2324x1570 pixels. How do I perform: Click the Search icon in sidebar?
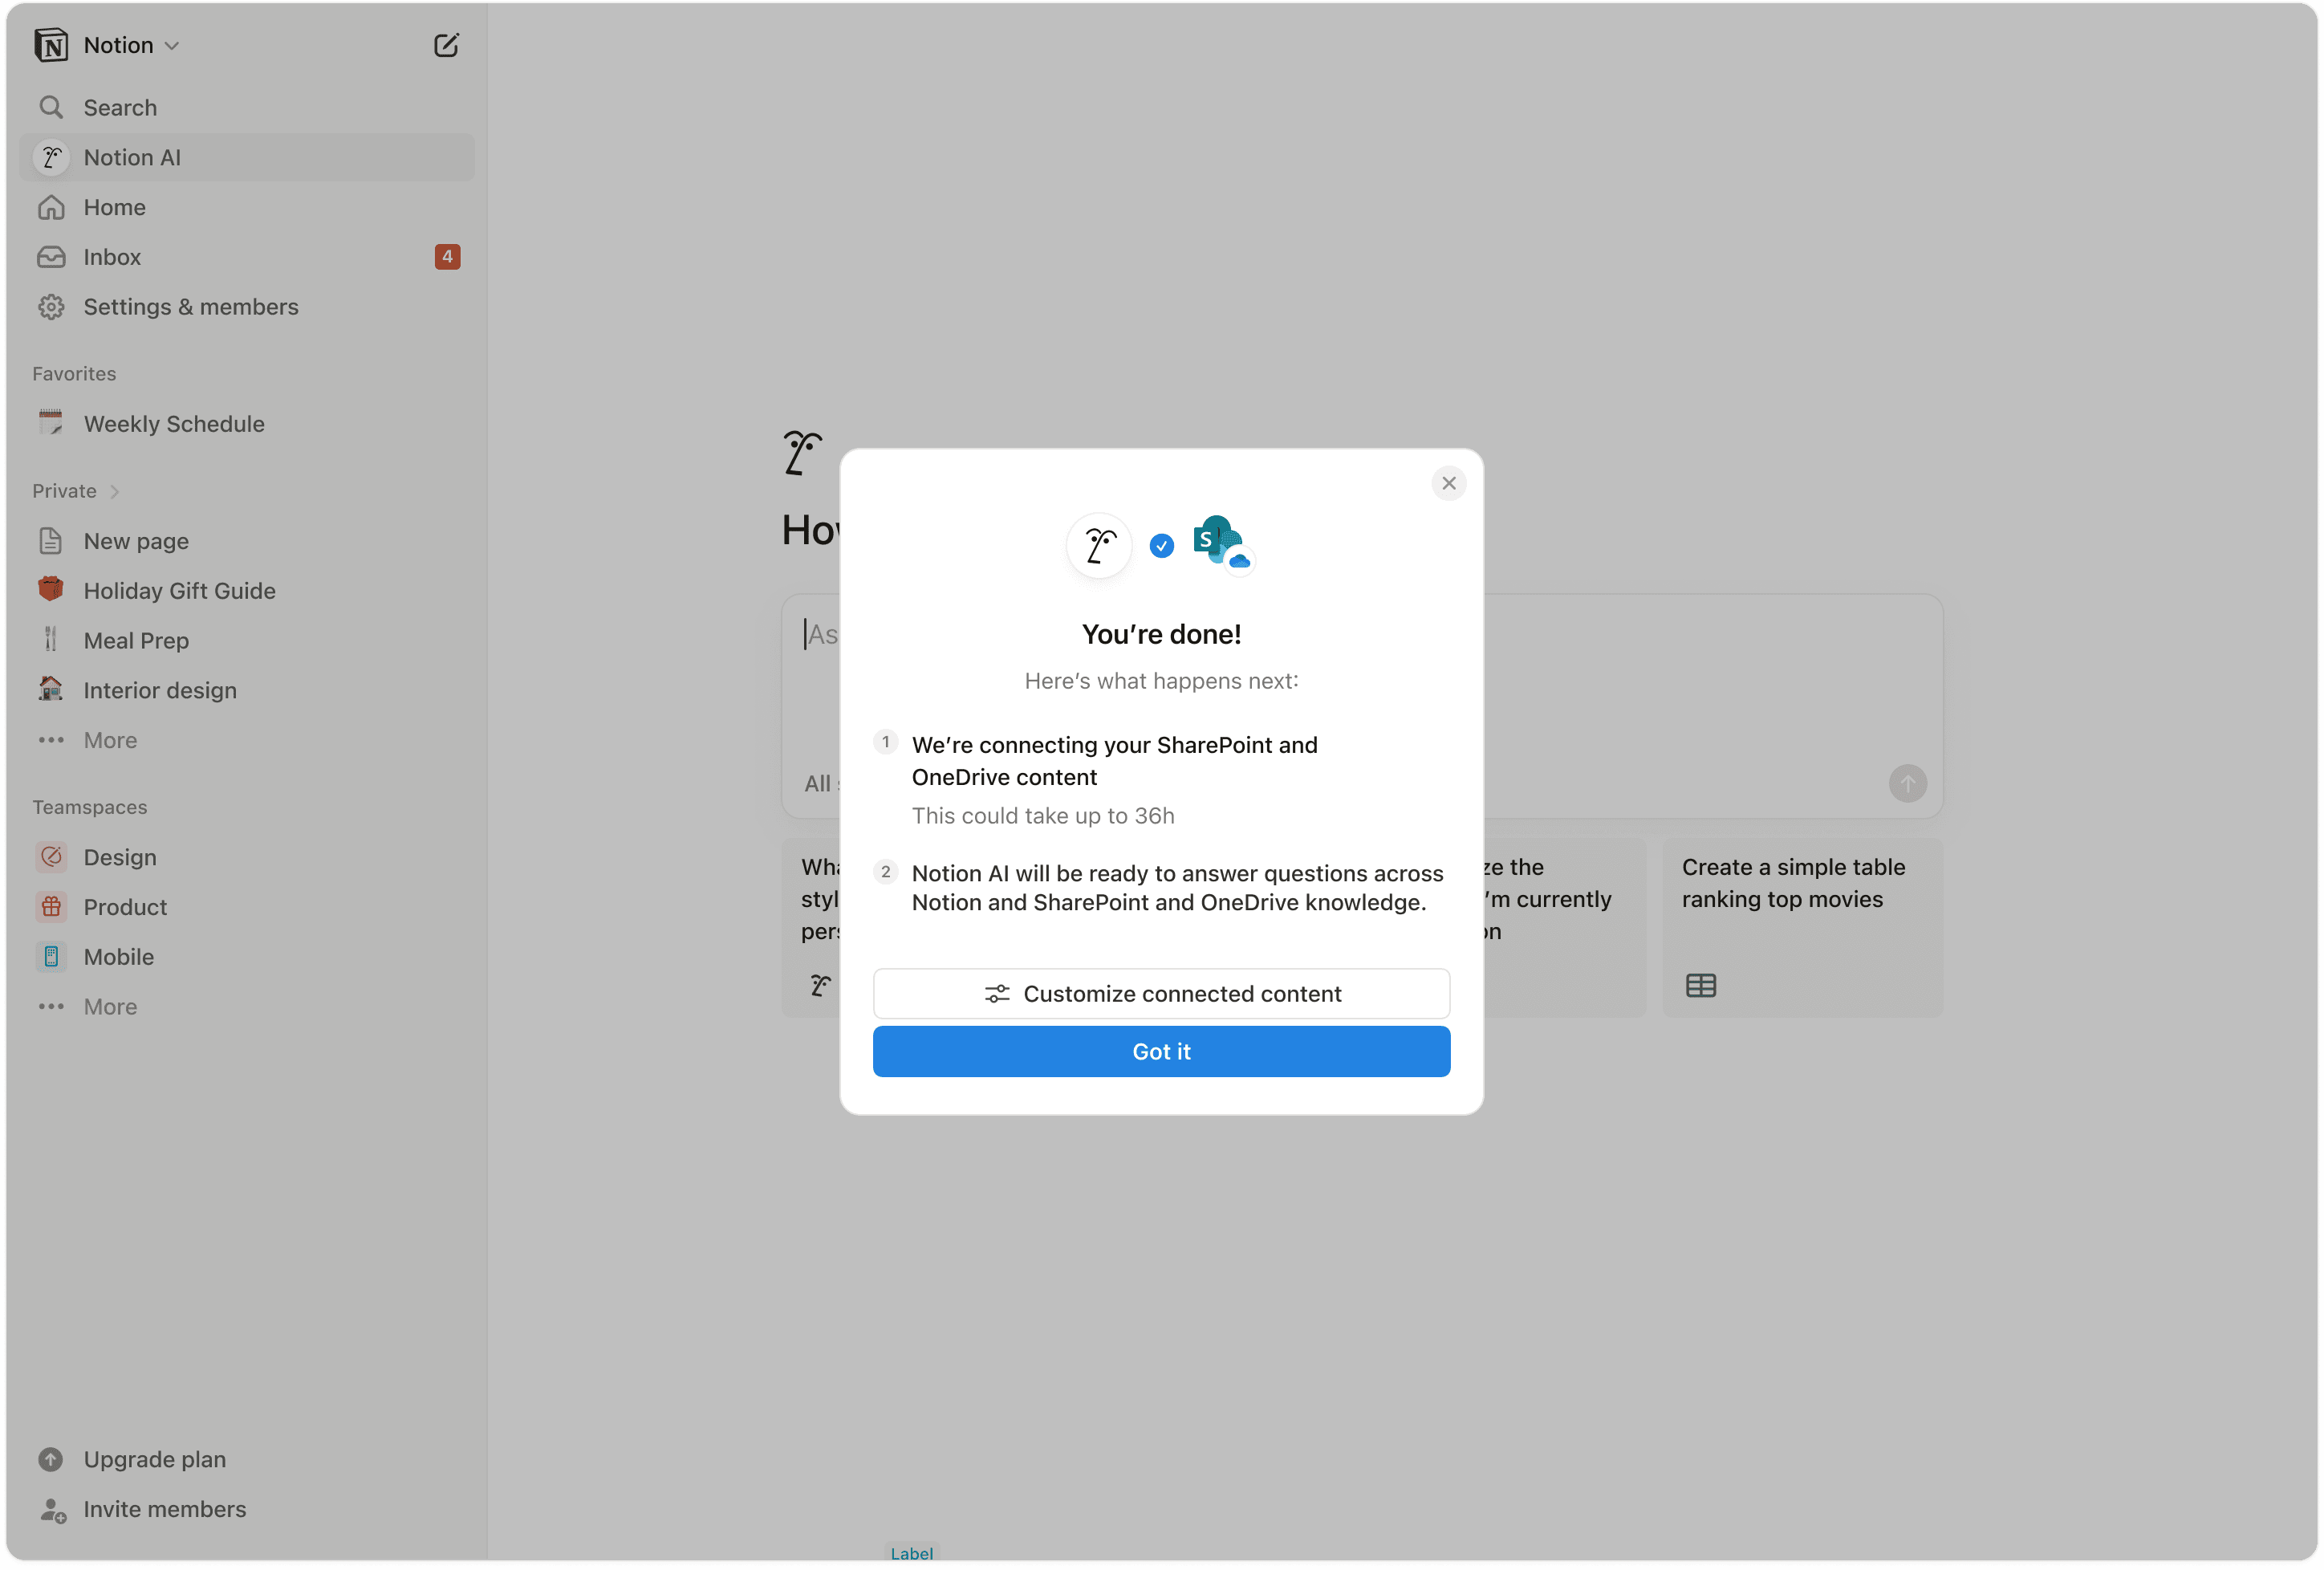tap(51, 107)
